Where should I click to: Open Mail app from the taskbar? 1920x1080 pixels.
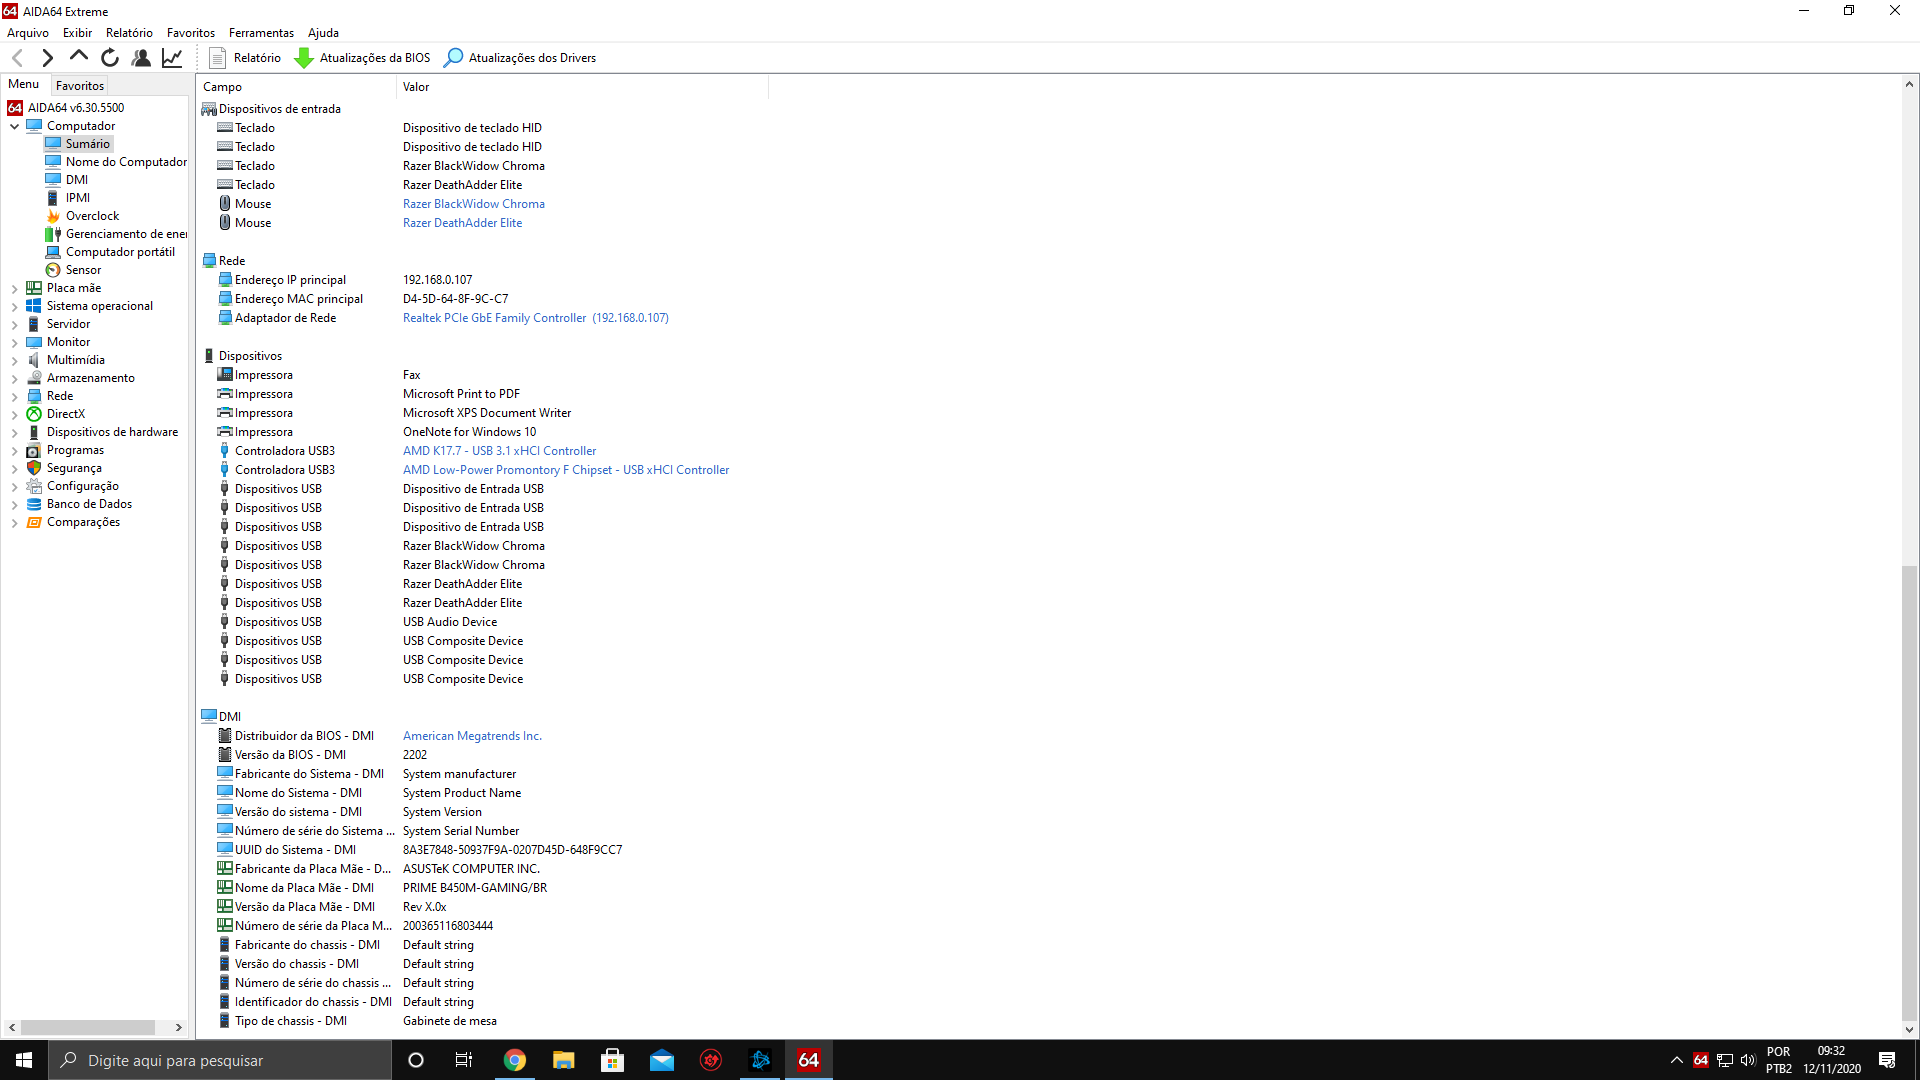point(661,1060)
